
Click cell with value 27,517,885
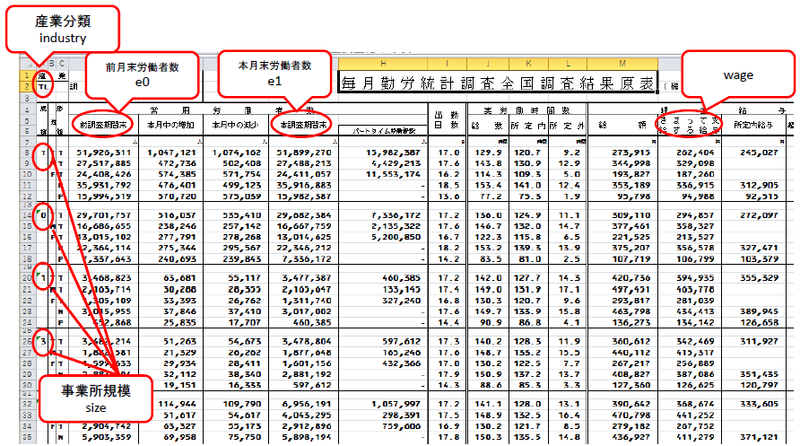point(104,163)
